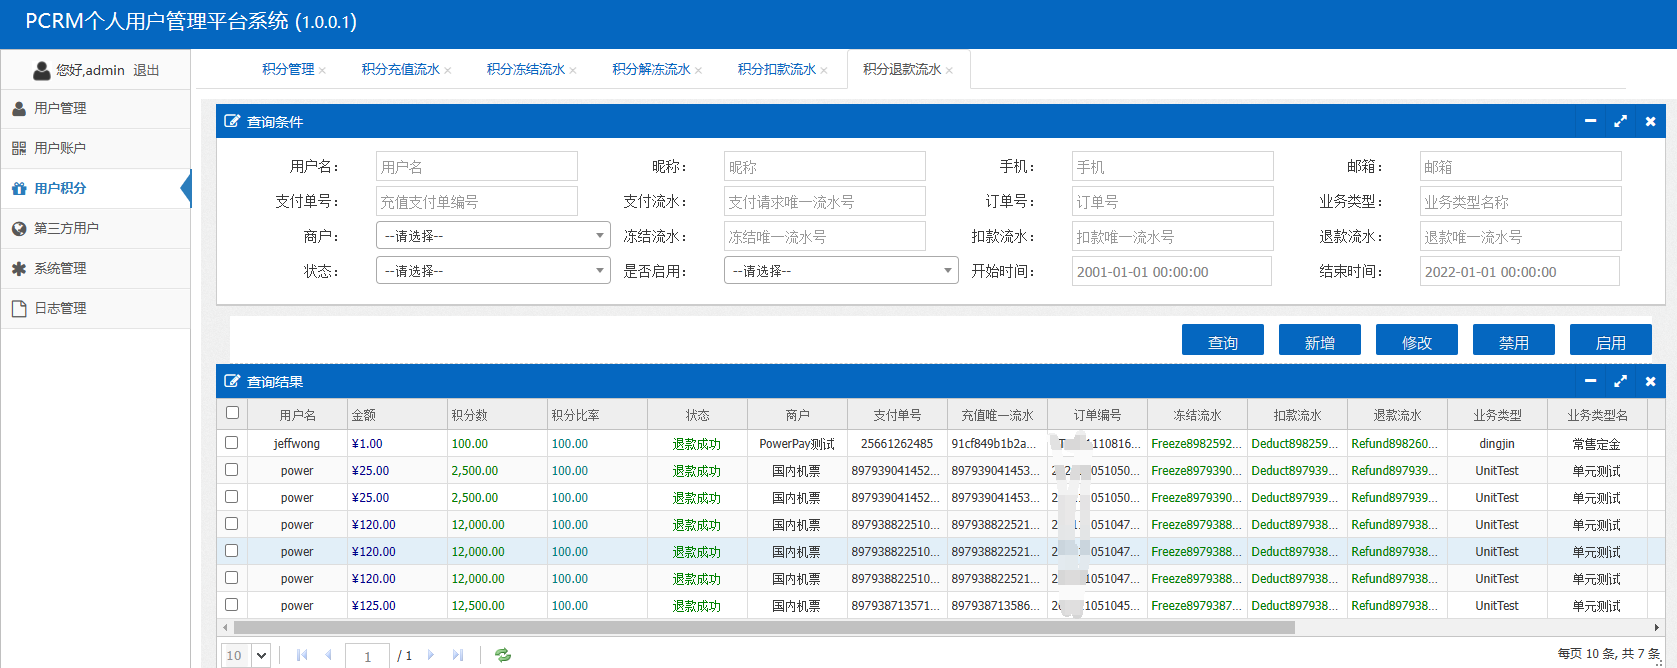
Task: Switch to the 积分冻结流水 tab
Action: [x=525, y=69]
